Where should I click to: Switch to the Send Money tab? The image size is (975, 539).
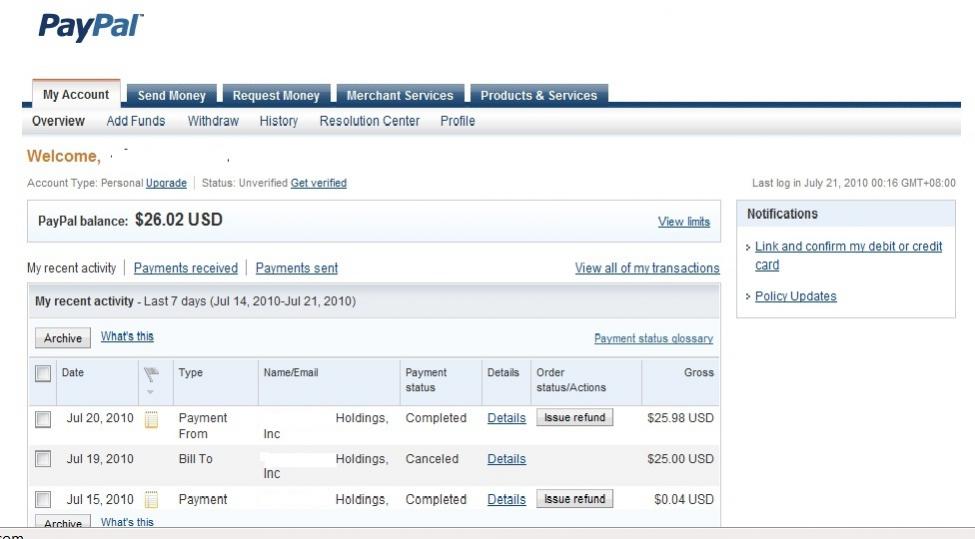(171, 96)
